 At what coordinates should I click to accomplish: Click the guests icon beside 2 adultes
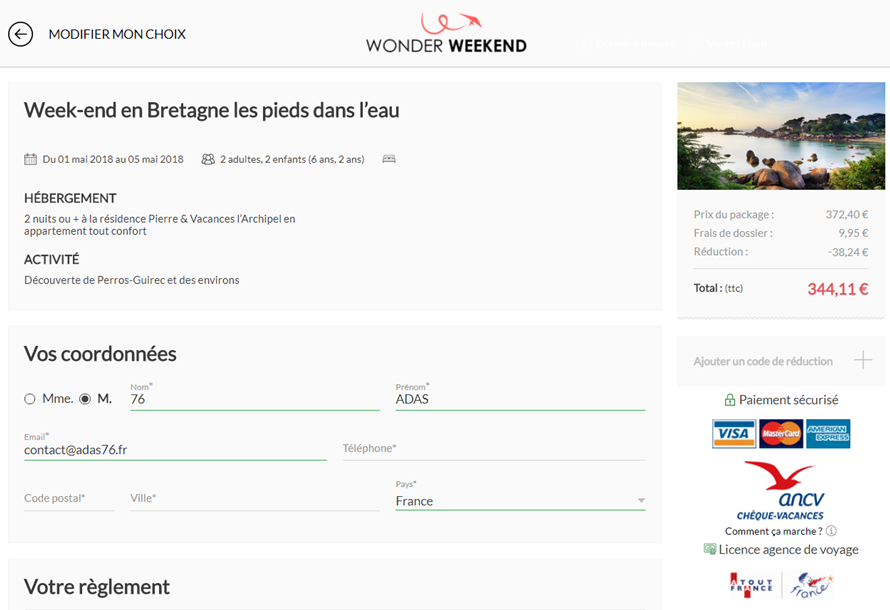pyautogui.click(x=208, y=159)
